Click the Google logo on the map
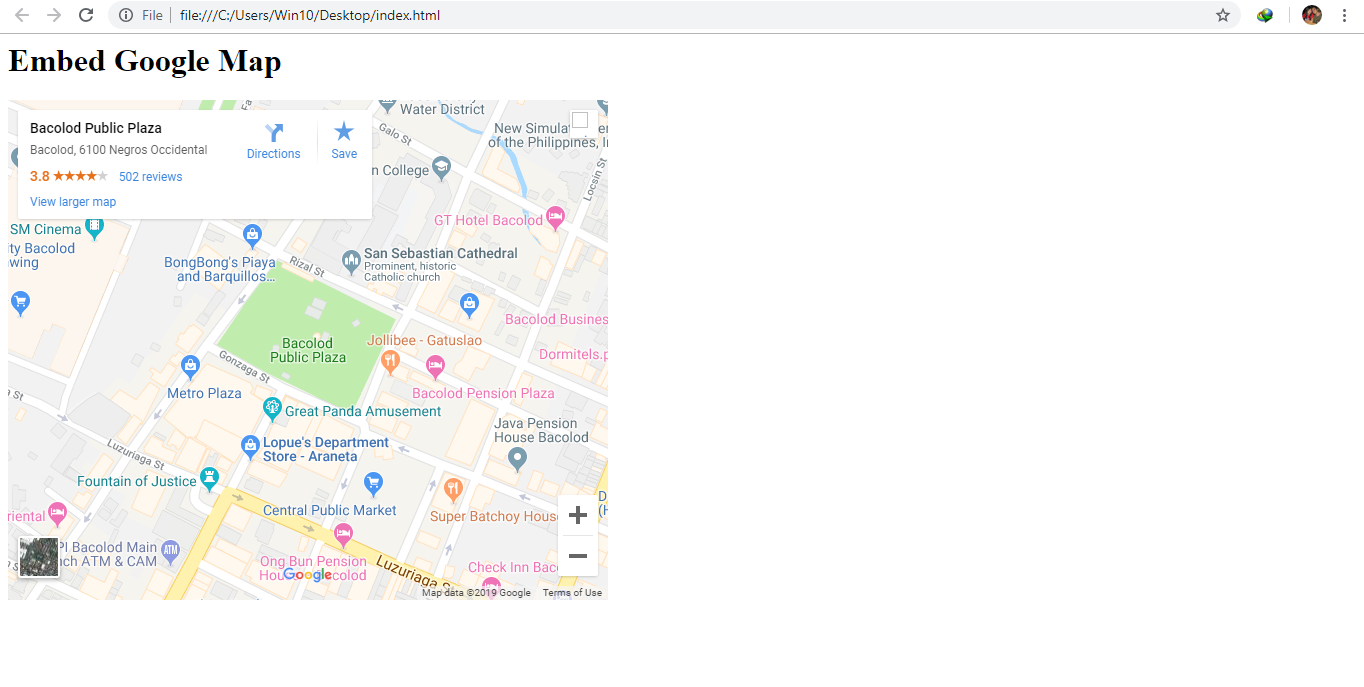The width and height of the screenshot is (1364, 687). tap(307, 575)
